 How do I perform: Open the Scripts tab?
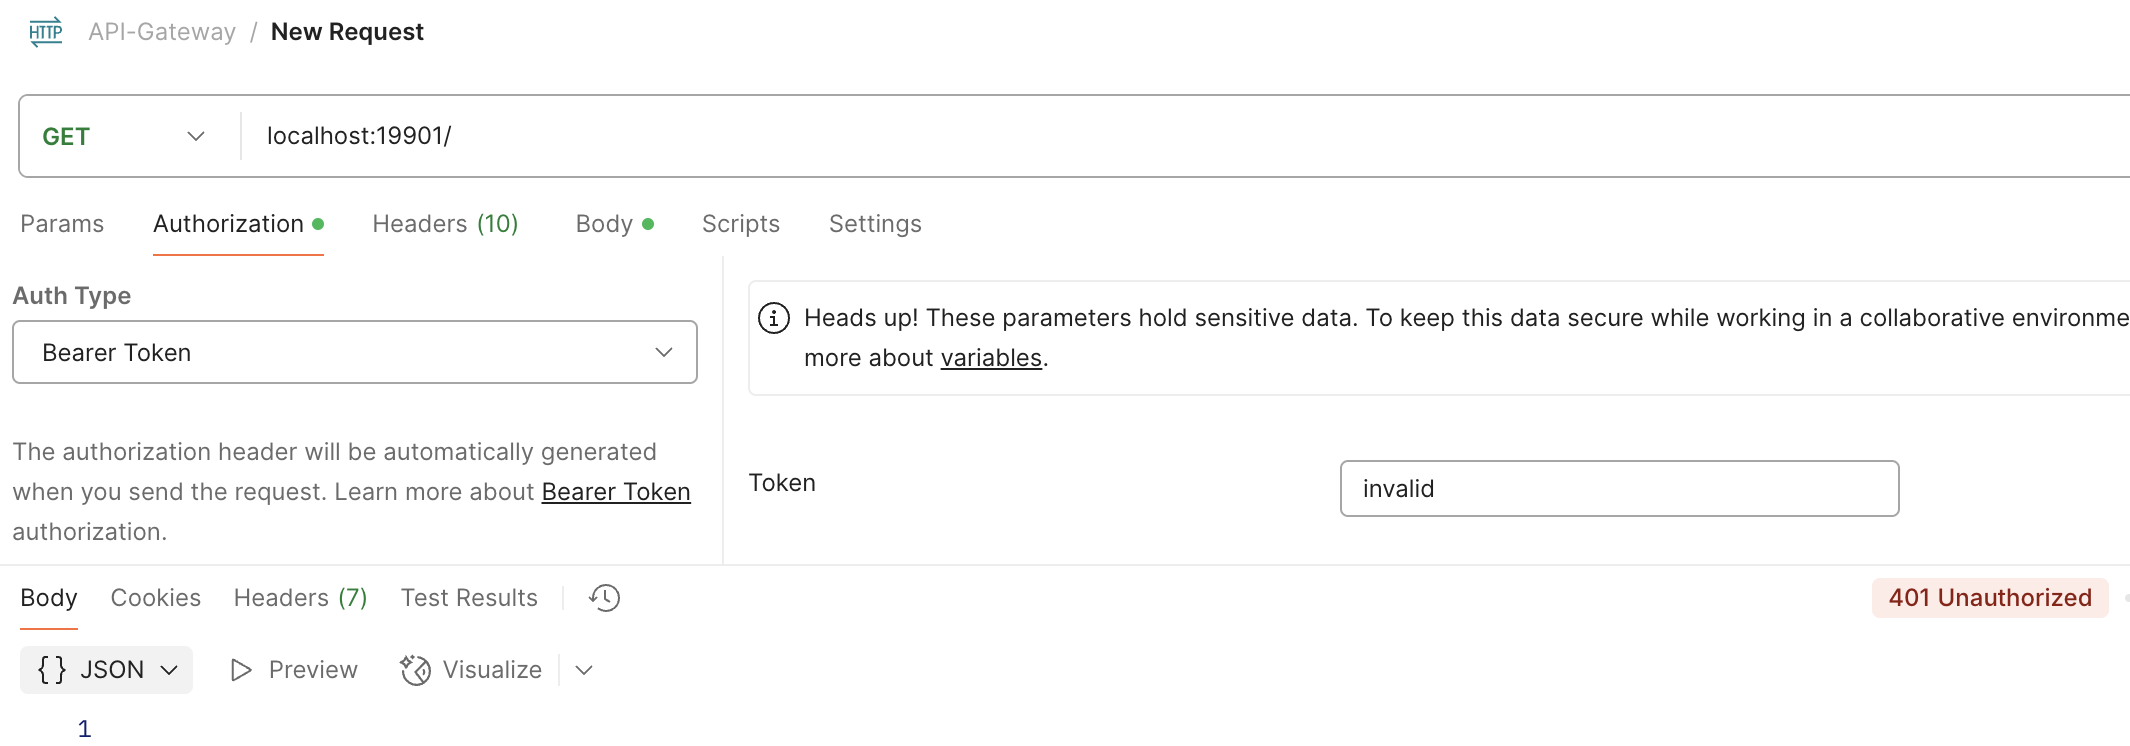(x=741, y=224)
